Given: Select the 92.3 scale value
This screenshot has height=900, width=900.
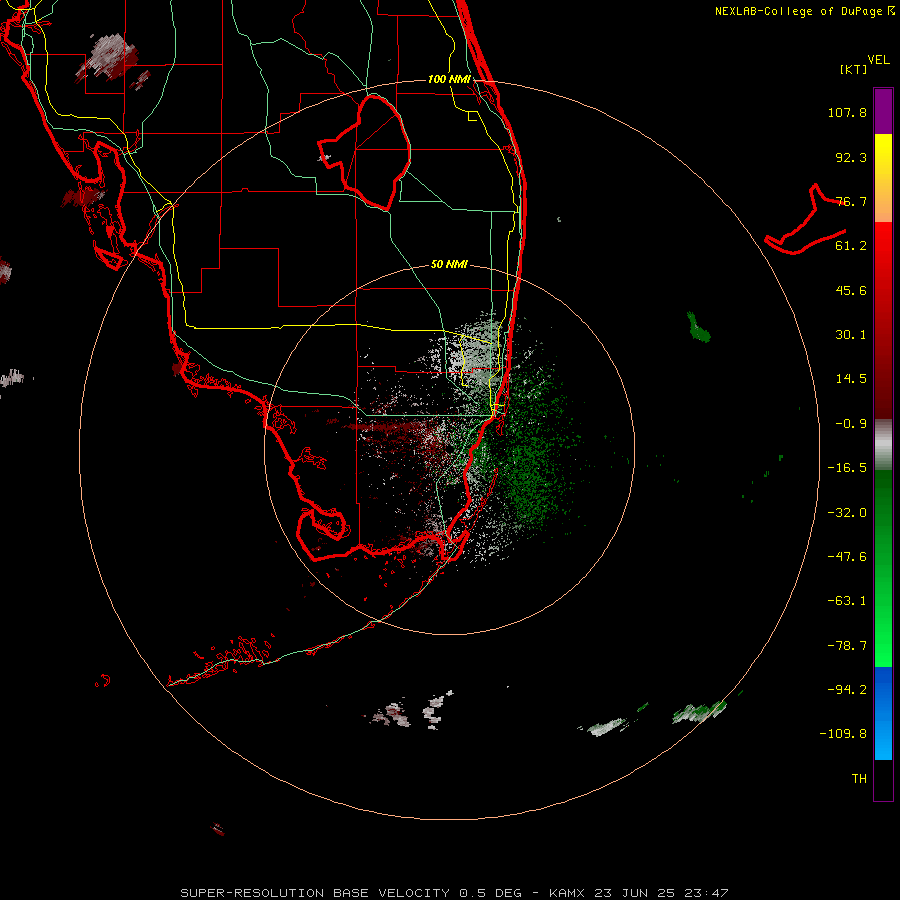Looking at the screenshot, I should point(851,157).
